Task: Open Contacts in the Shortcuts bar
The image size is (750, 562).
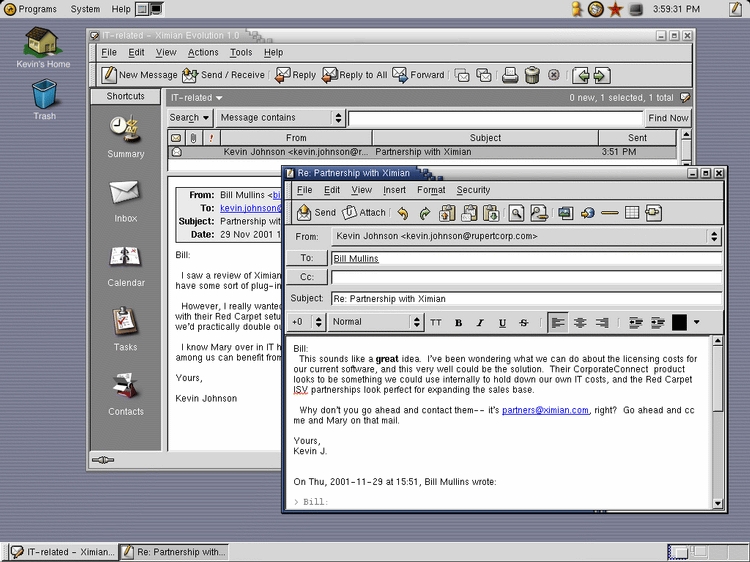Action: (x=125, y=392)
